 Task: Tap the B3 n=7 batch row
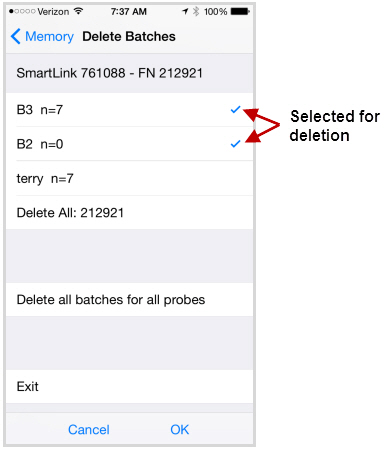click(x=129, y=110)
